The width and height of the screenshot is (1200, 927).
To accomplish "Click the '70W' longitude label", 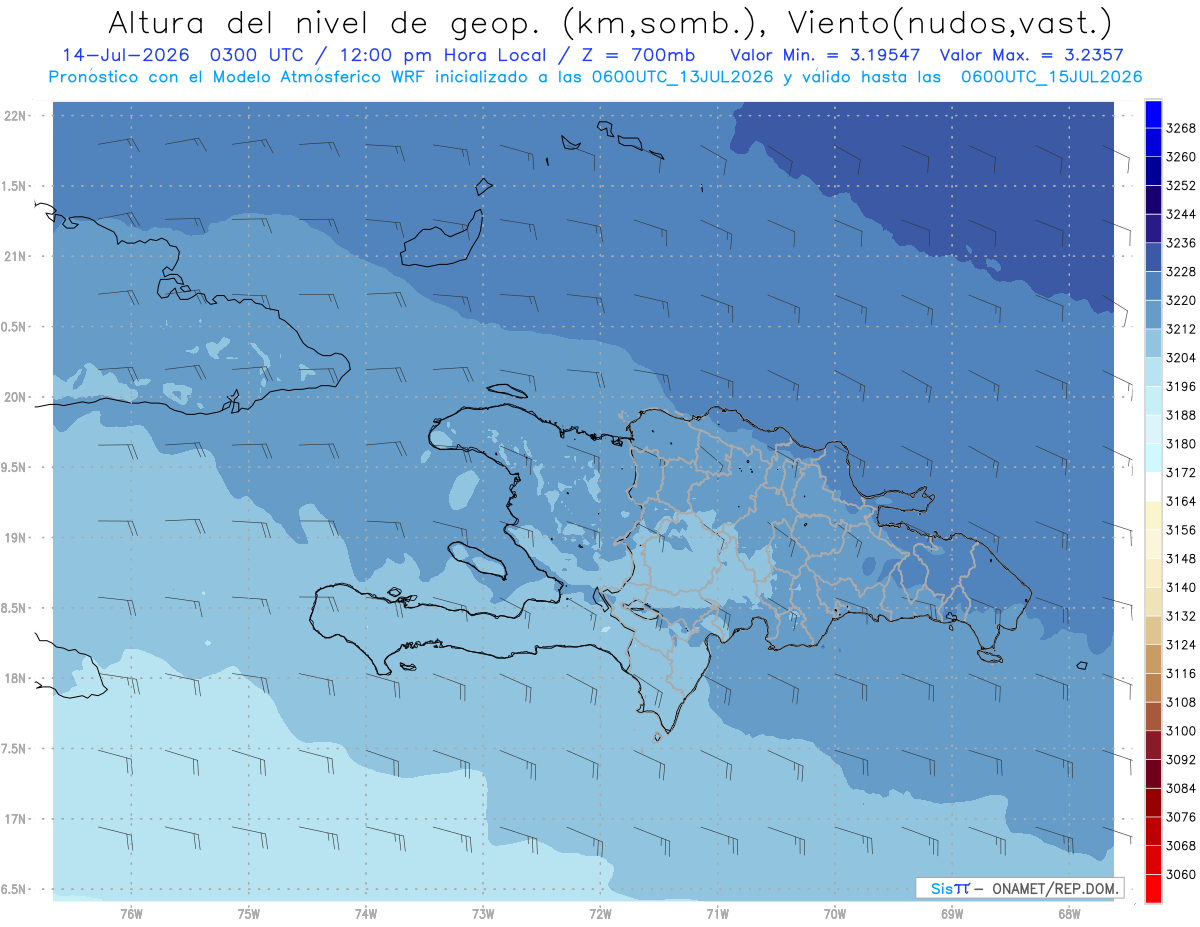I will (835, 914).
